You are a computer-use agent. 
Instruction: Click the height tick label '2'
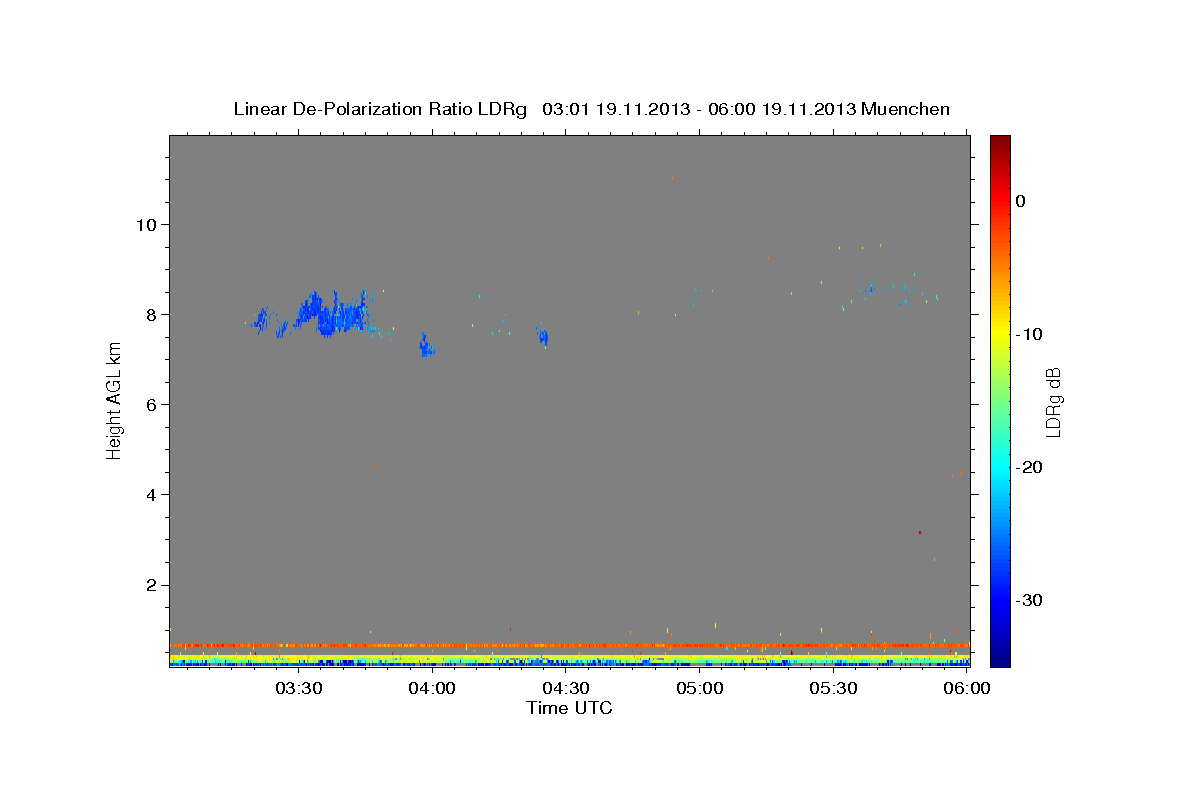[153, 585]
